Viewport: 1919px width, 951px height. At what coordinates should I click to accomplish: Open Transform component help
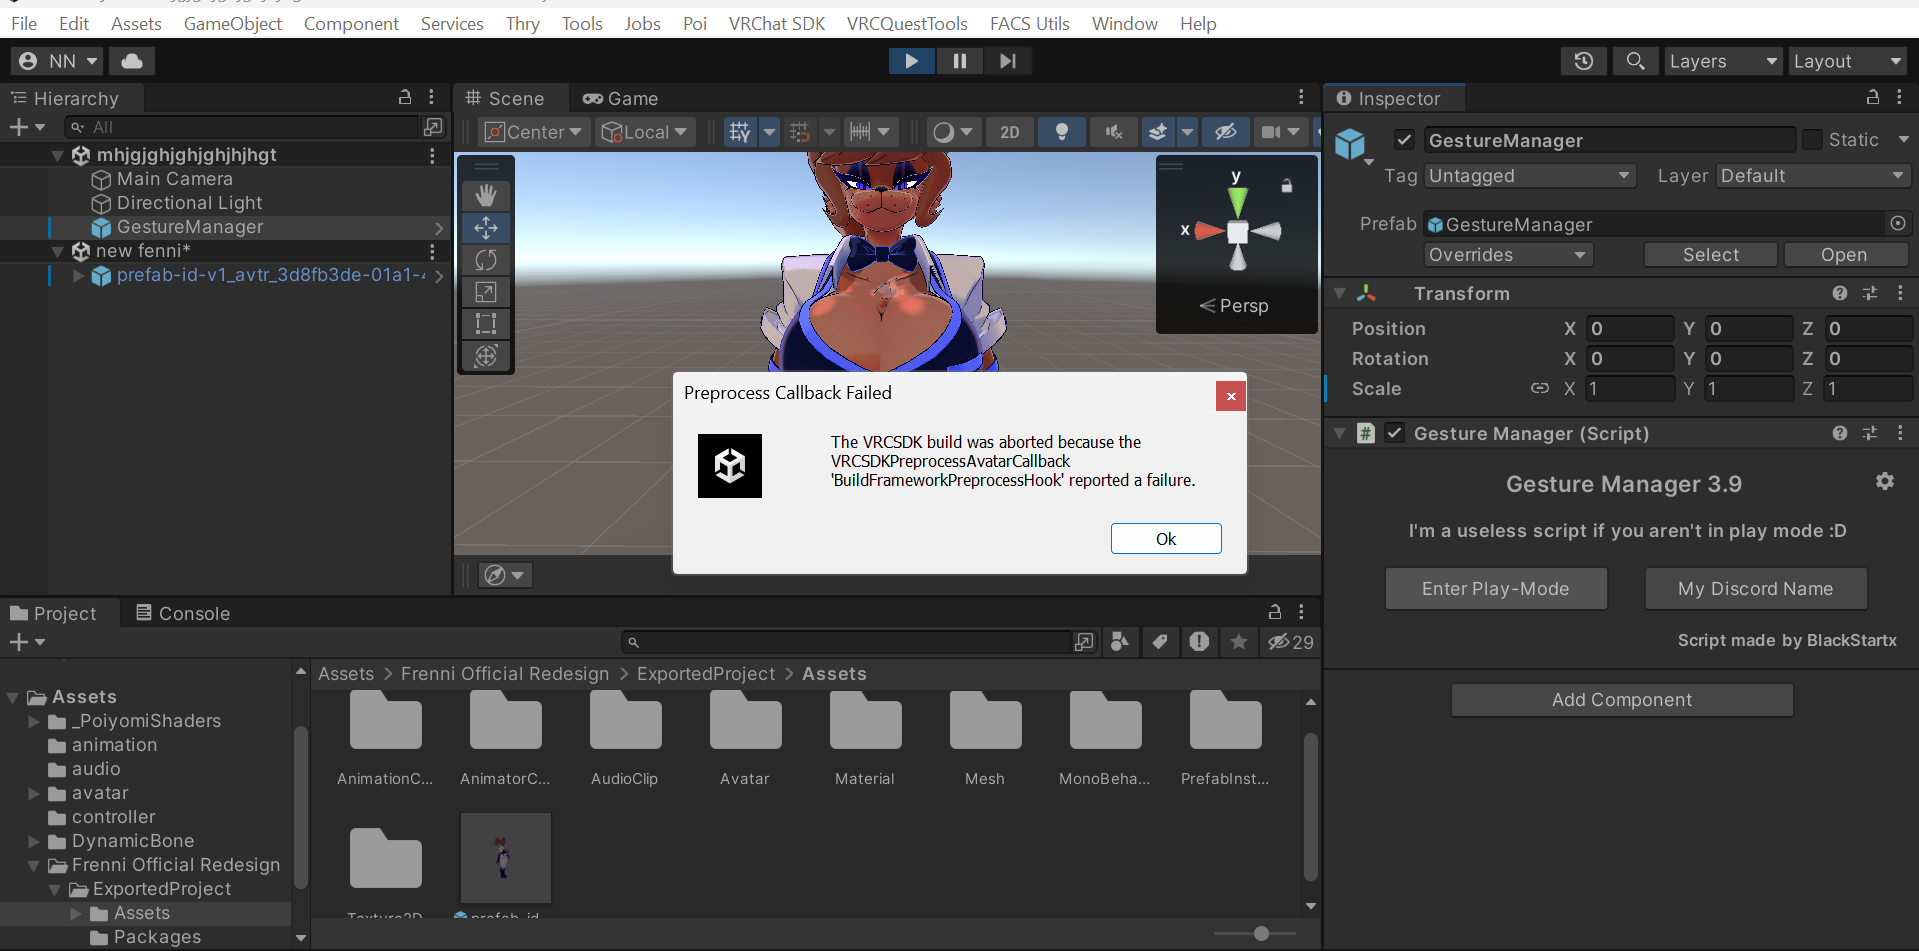(1840, 293)
